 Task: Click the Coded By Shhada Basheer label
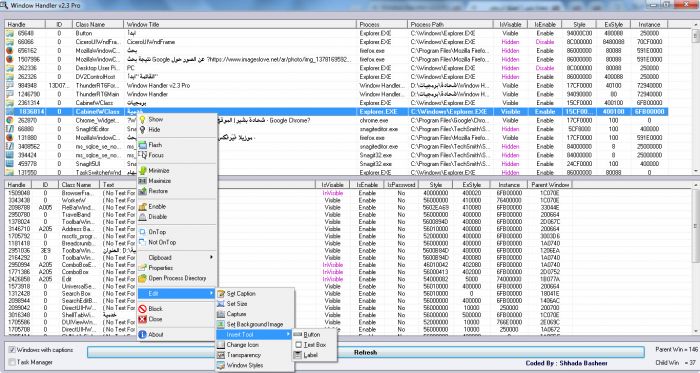point(566,363)
